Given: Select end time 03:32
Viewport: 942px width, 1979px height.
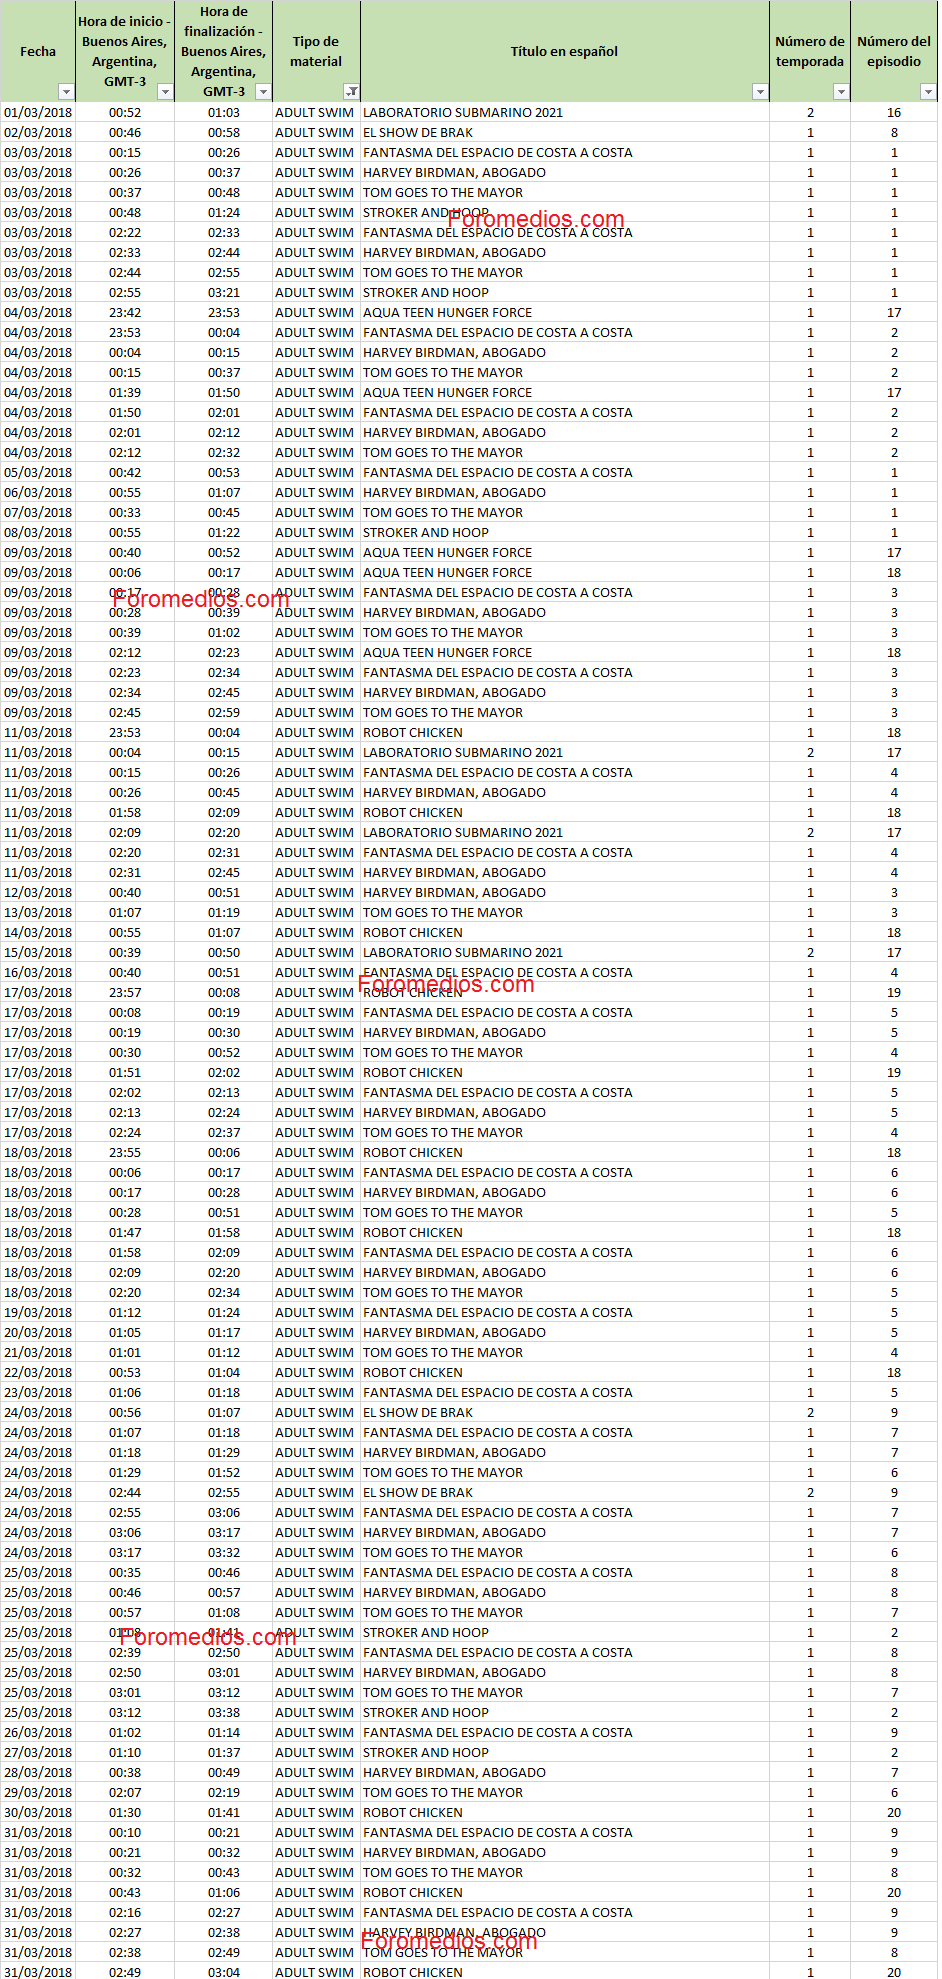Looking at the screenshot, I should click(224, 1552).
